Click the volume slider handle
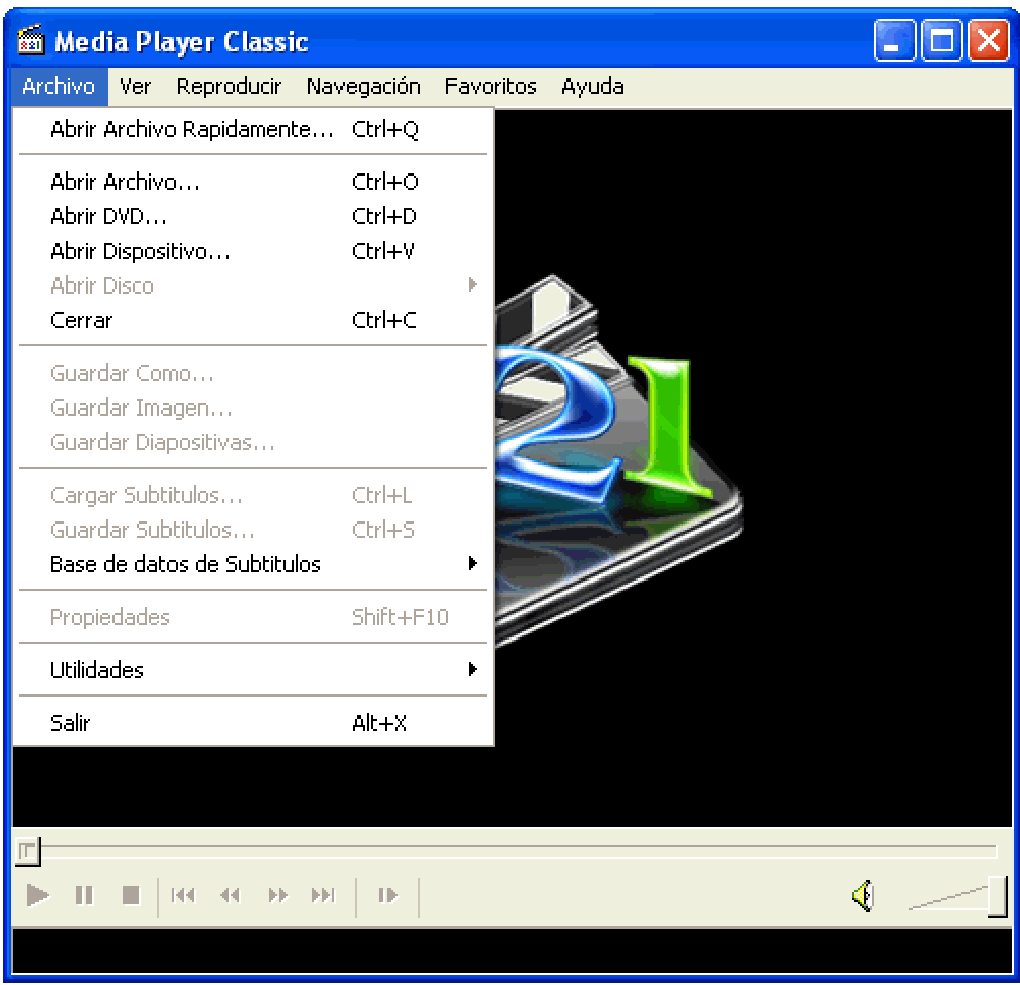The image size is (1020, 985). coord(997,896)
